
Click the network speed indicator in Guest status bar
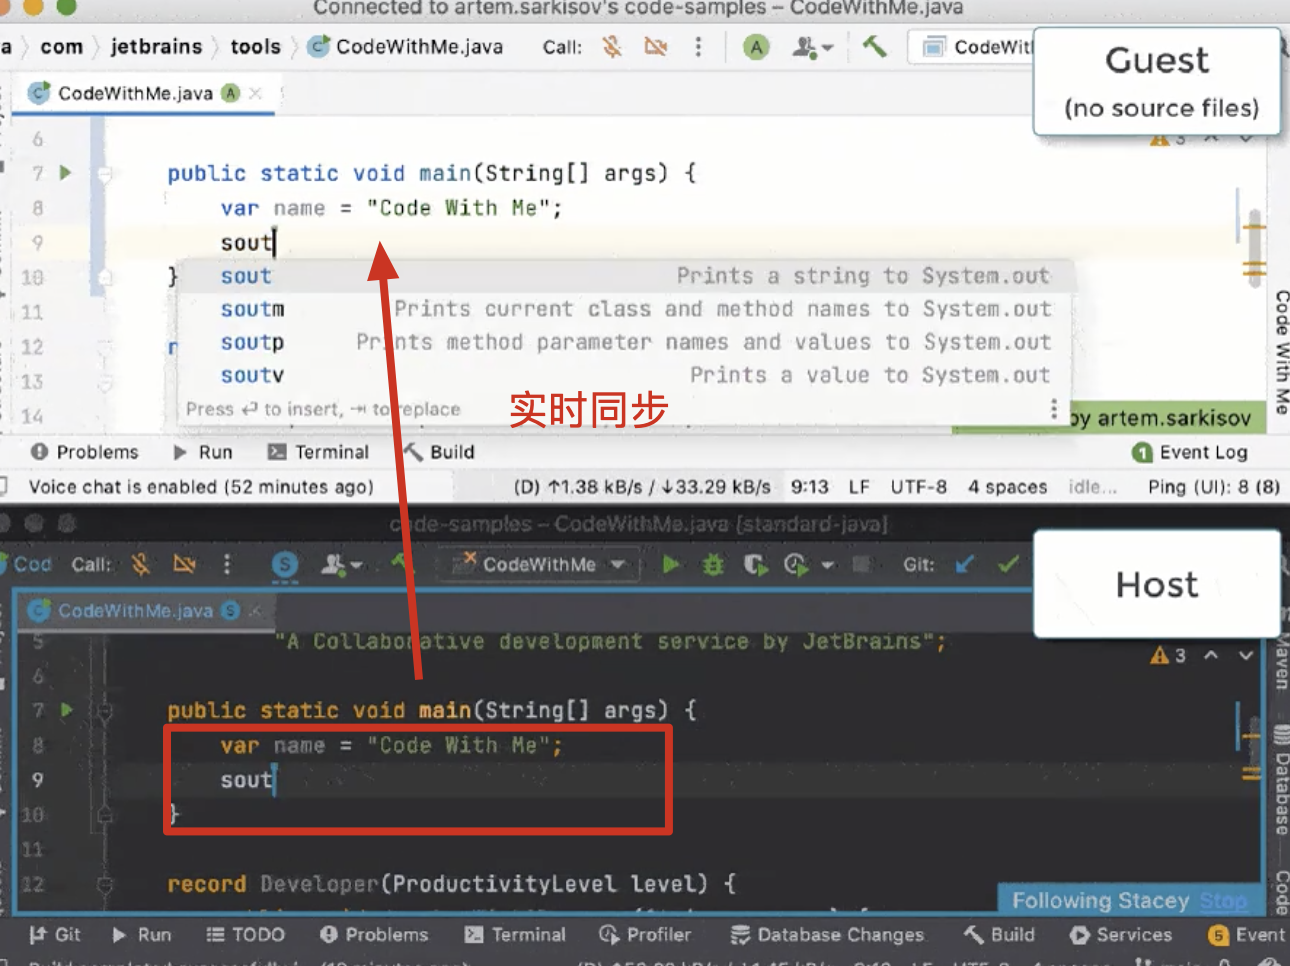pos(642,487)
